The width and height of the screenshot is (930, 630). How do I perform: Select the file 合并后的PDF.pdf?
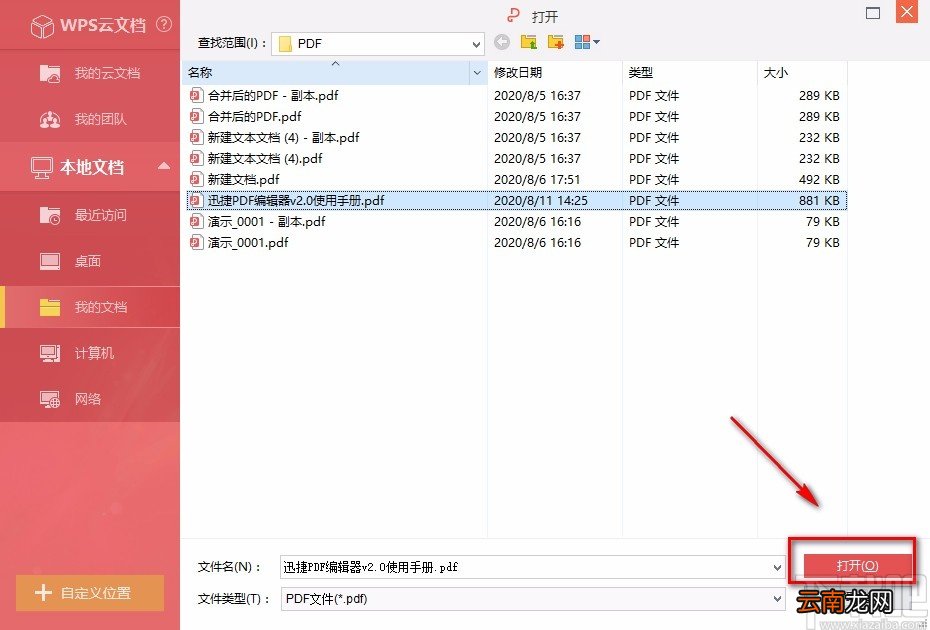[x=254, y=116]
